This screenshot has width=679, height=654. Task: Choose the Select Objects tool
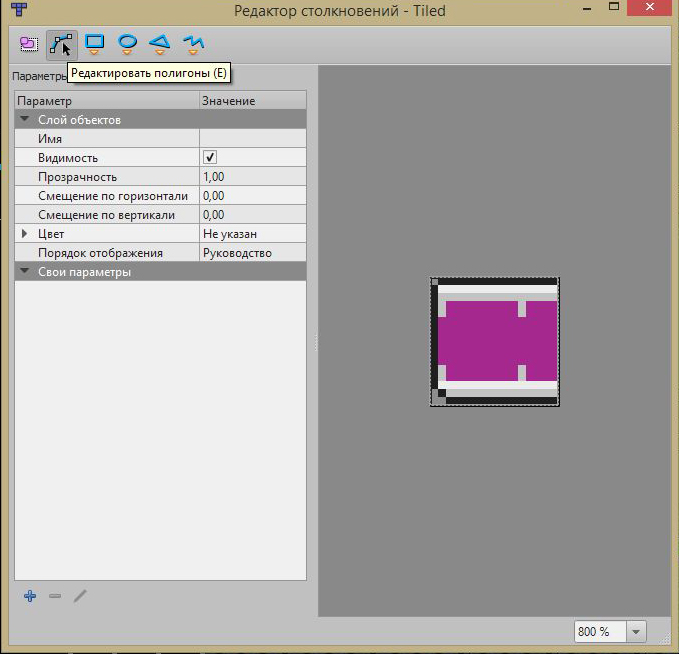tap(29, 44)
